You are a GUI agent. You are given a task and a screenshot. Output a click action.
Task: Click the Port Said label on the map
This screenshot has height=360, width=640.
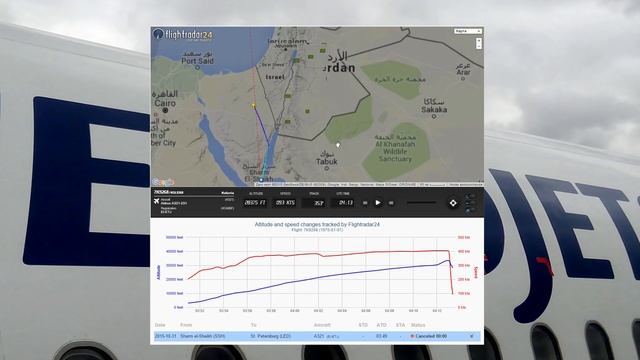click(197, 61)
